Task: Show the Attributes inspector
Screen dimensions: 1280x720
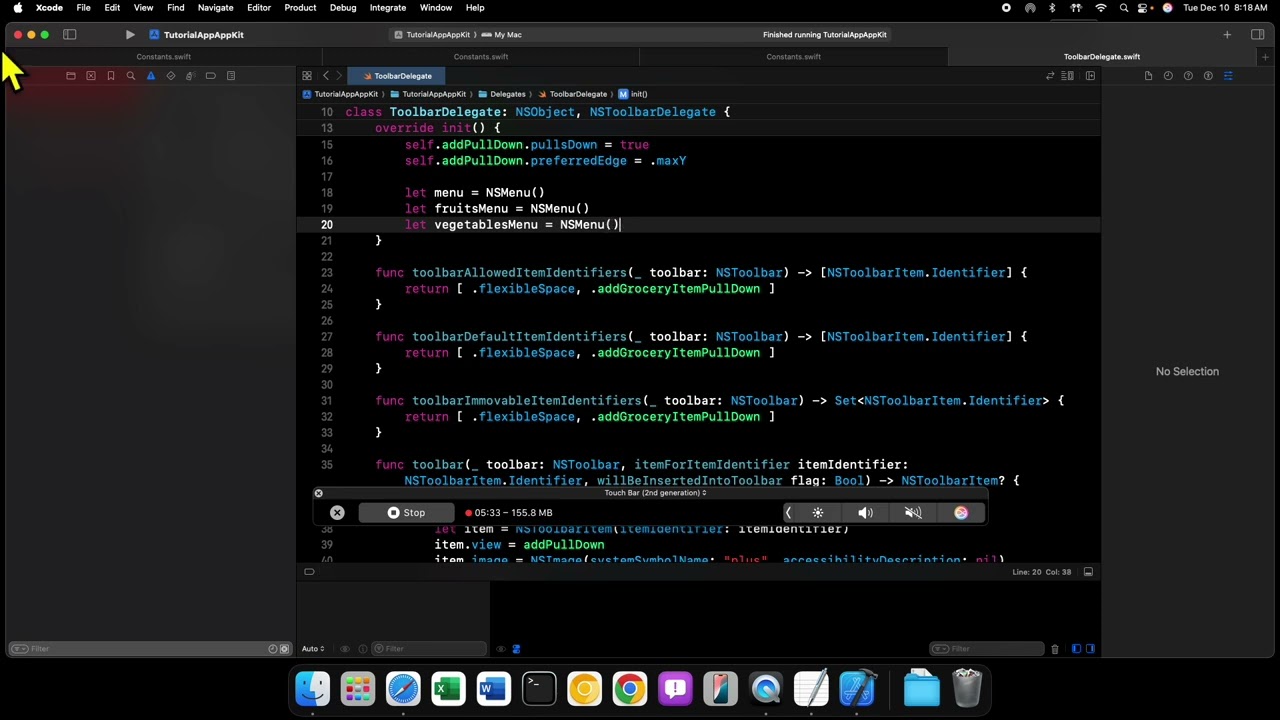Action: point(1228,76)
